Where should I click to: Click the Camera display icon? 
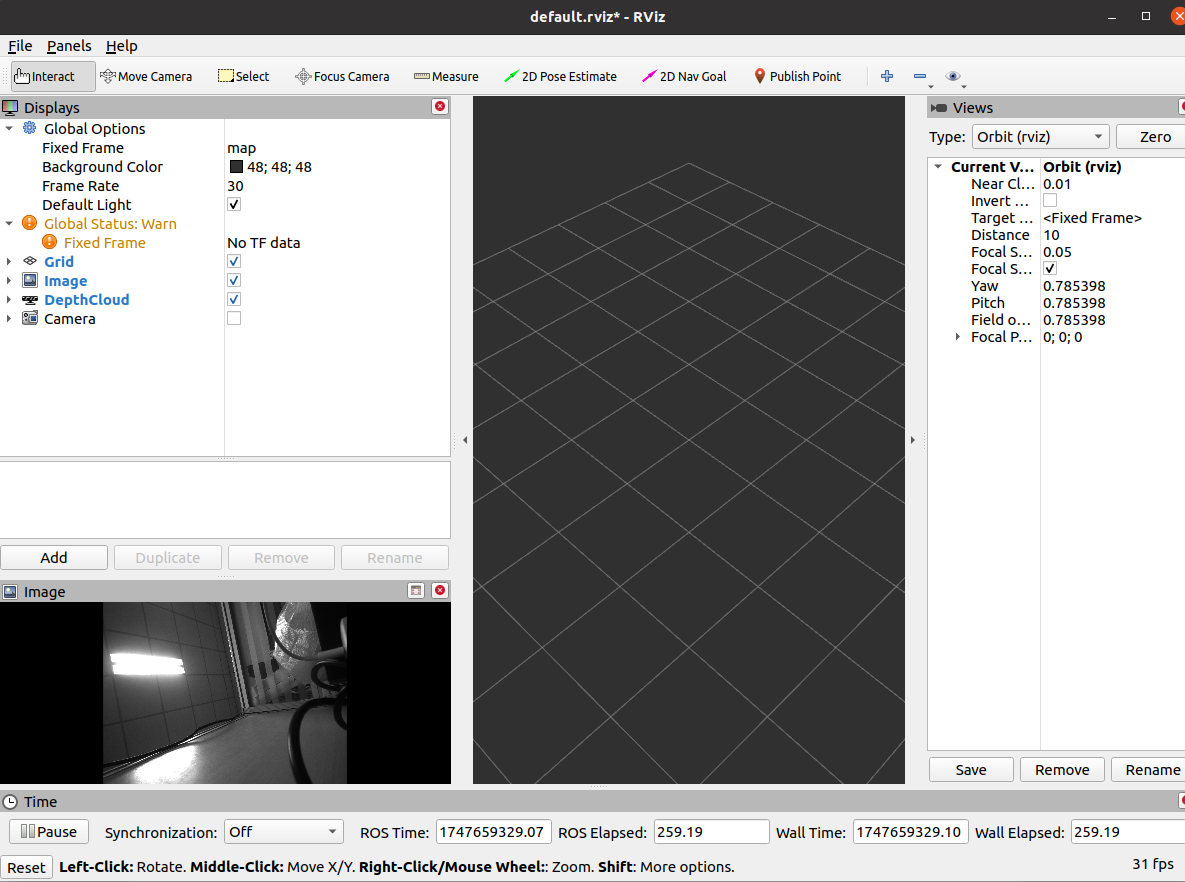29,318
